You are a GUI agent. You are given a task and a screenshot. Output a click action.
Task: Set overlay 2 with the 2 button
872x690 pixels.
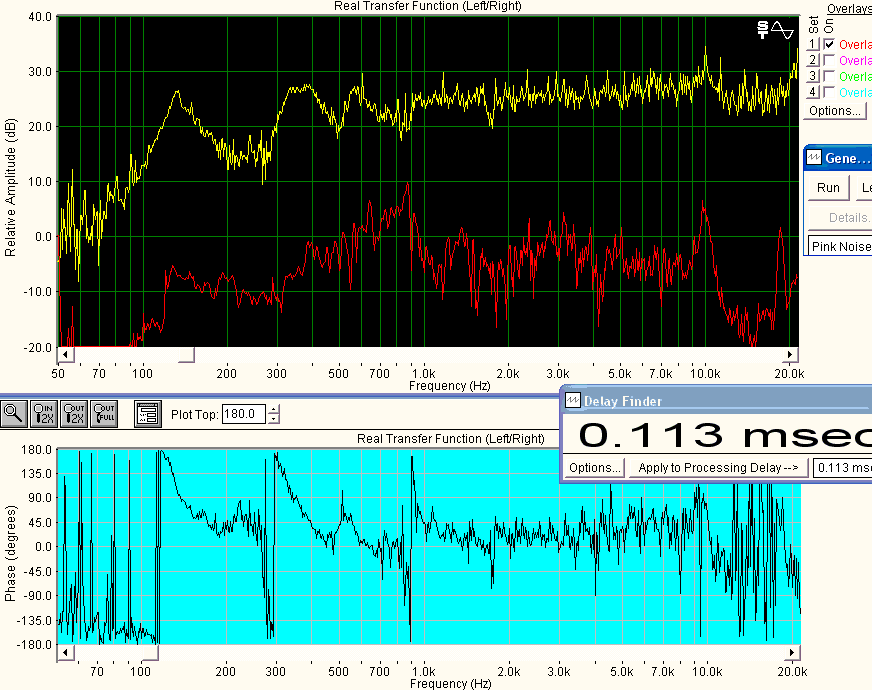pos(812,60)
